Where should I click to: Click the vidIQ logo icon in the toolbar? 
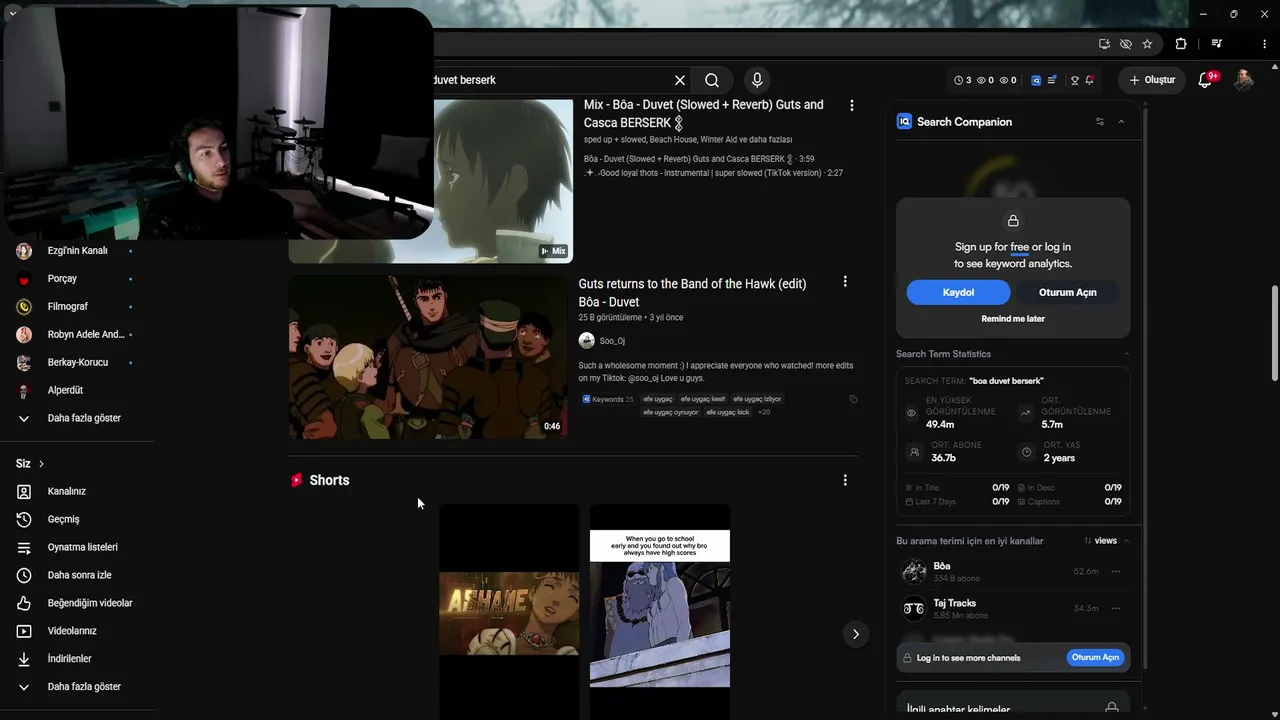point(1036,80)
